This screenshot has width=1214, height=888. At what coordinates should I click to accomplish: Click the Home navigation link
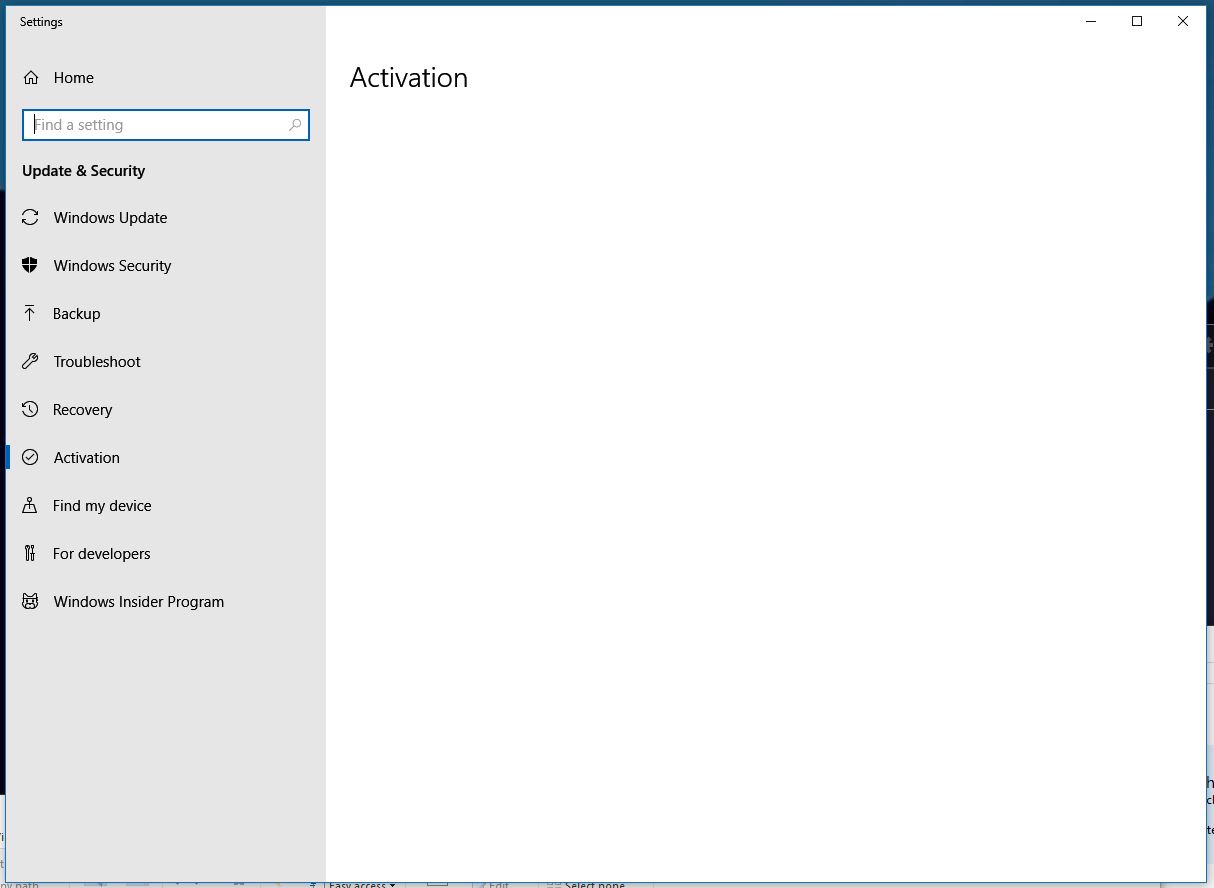click(74, 77)
